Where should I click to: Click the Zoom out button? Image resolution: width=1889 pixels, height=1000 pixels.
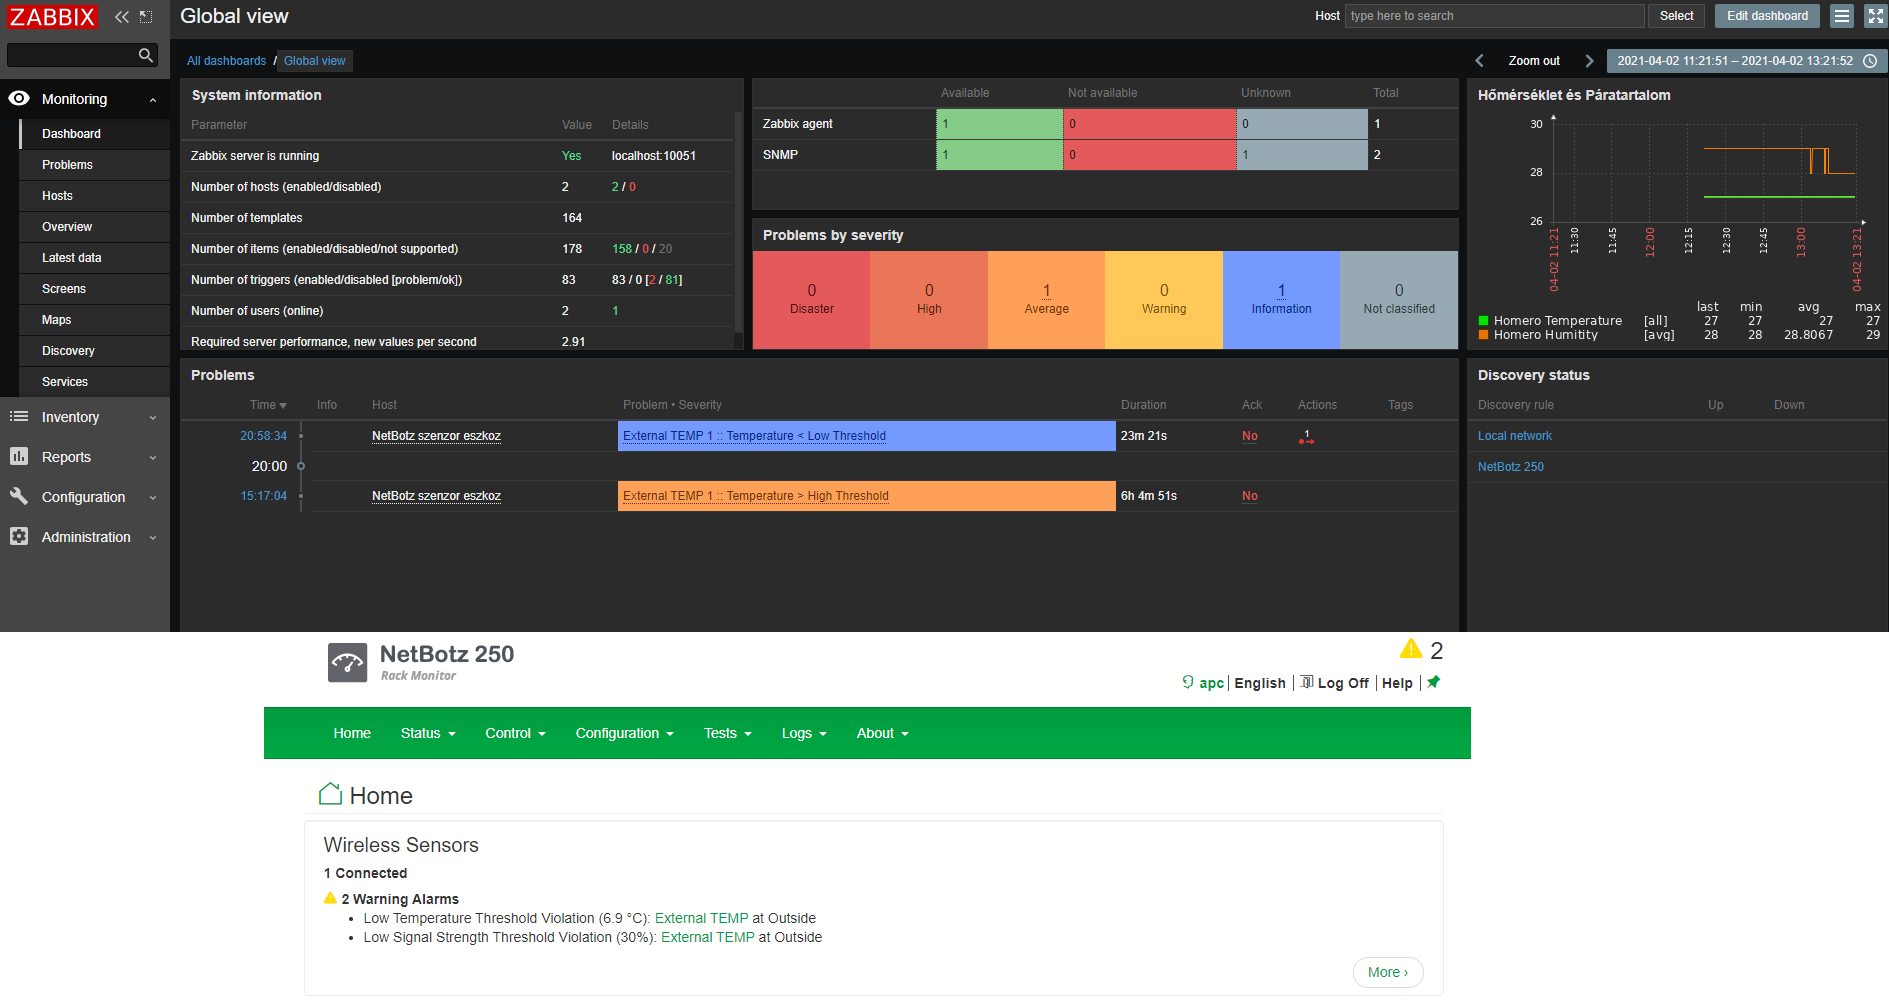click(1534, 61)
